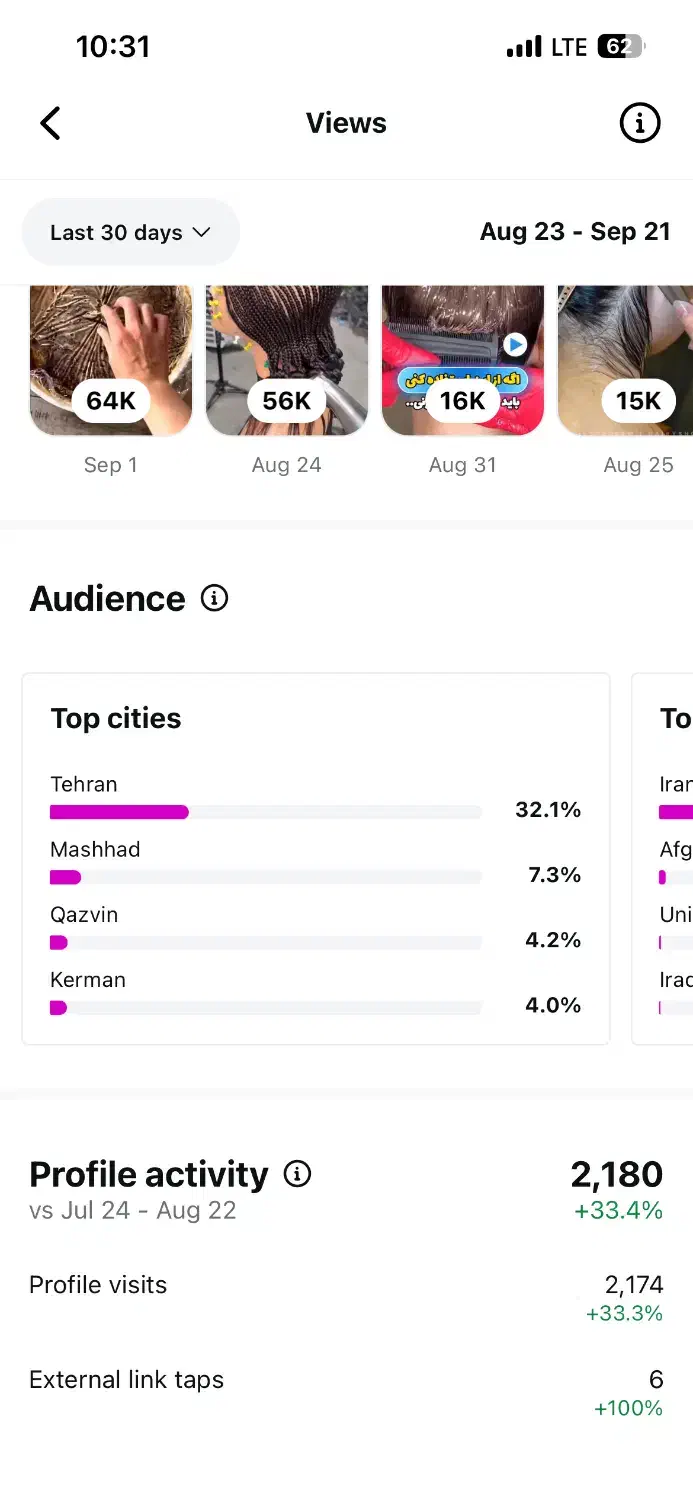The width and height of the screenshot is (693, 1500).
Task: Tap the Kerman 4.0% row
Action: coord(315,994)
